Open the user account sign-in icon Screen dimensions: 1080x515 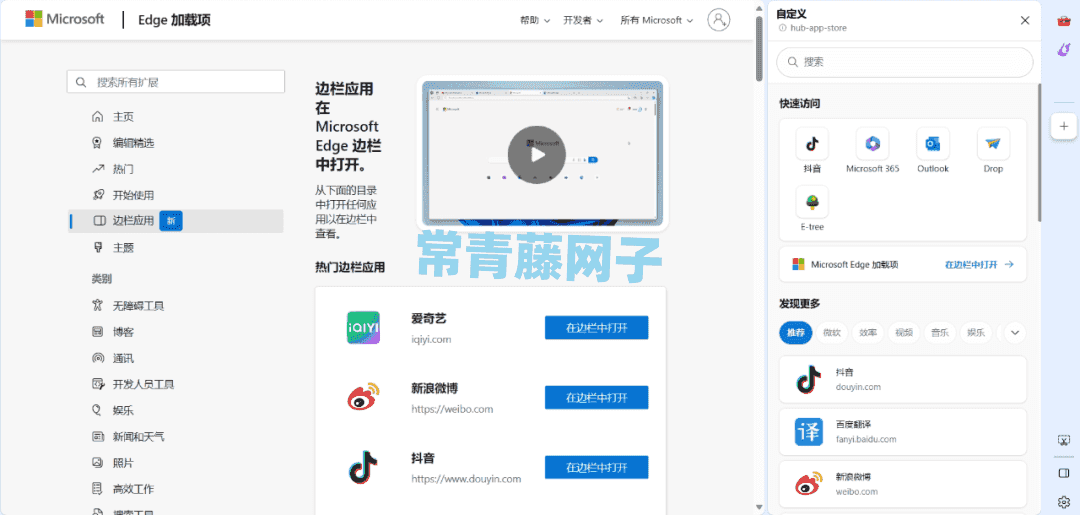718,19
